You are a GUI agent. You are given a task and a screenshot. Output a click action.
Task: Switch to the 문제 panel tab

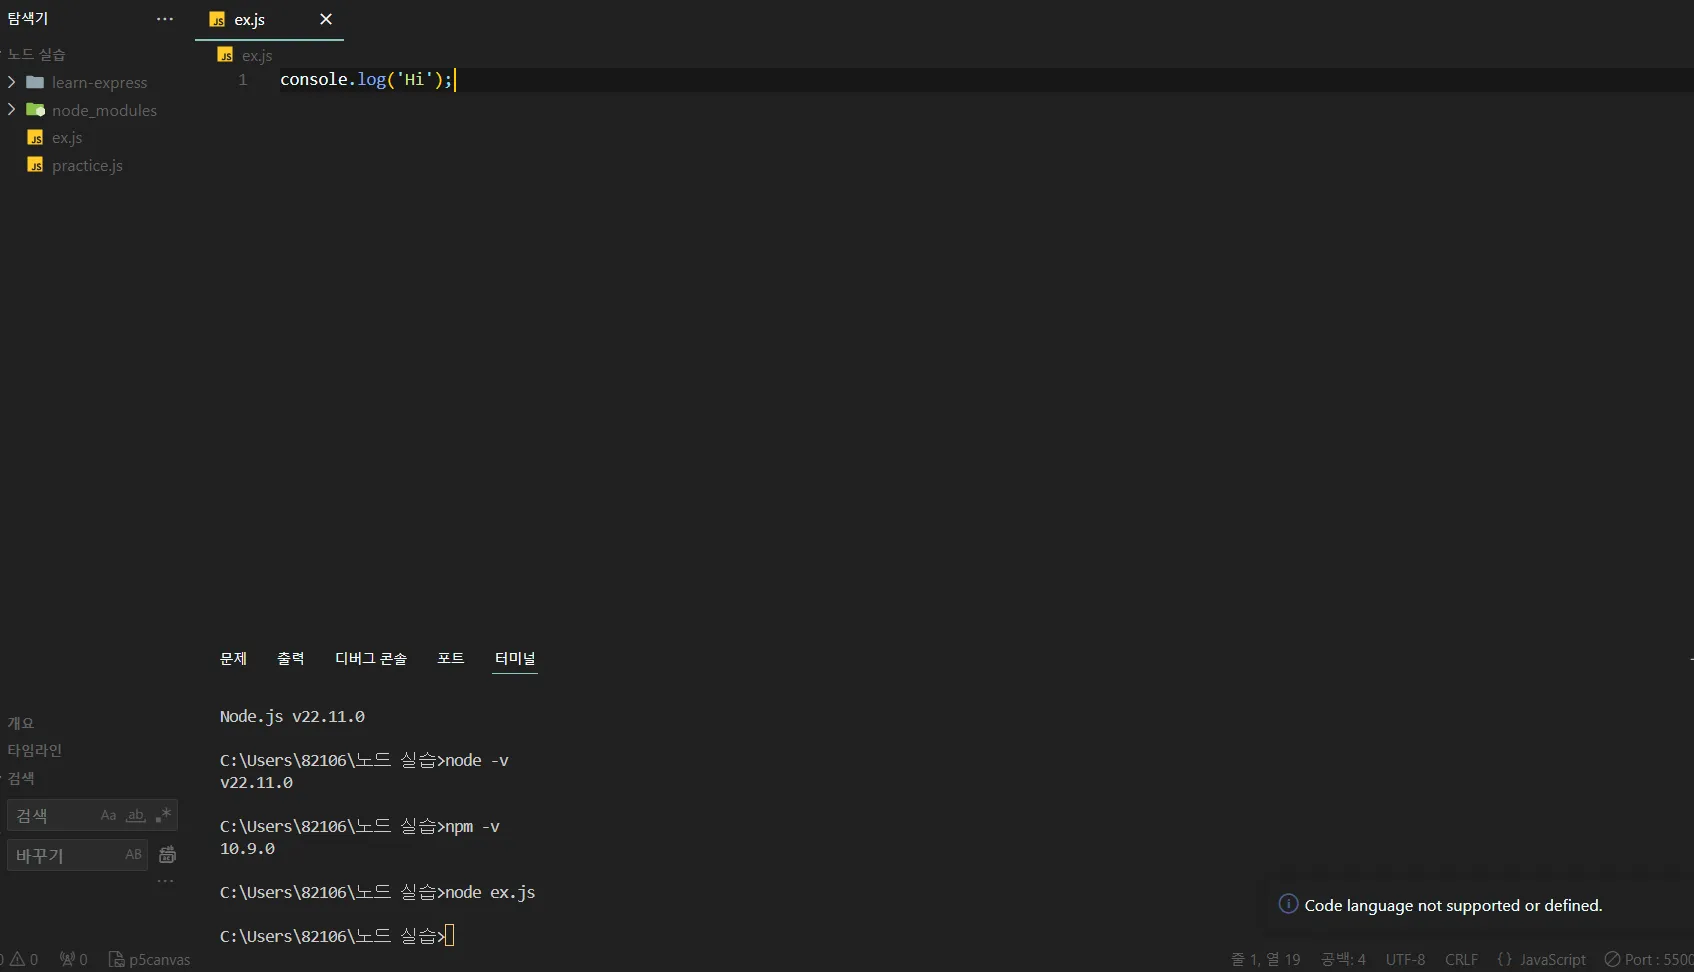pyautogui.click(x=233, y=658)
